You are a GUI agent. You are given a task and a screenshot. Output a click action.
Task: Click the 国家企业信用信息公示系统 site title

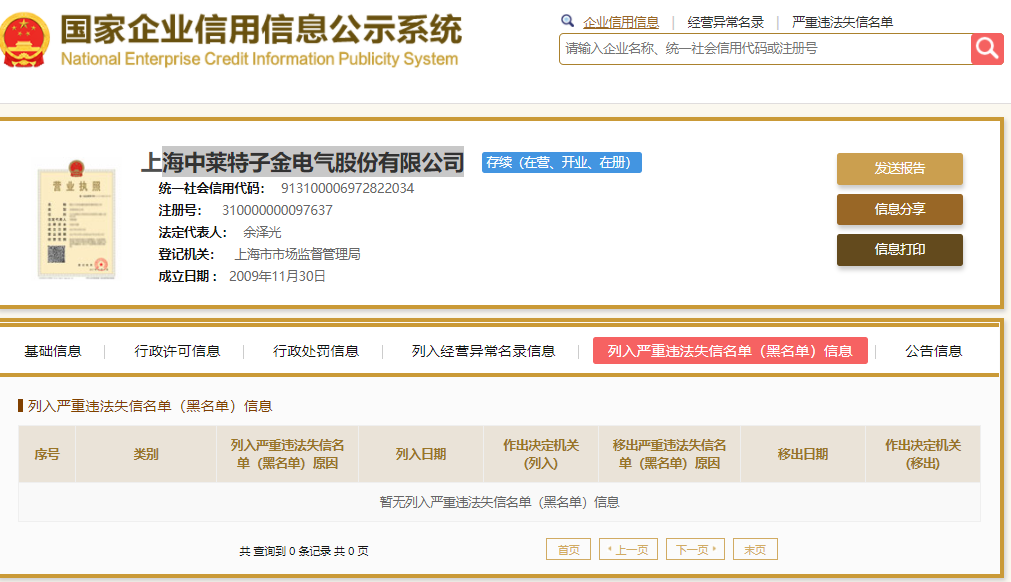pos(261,30)
